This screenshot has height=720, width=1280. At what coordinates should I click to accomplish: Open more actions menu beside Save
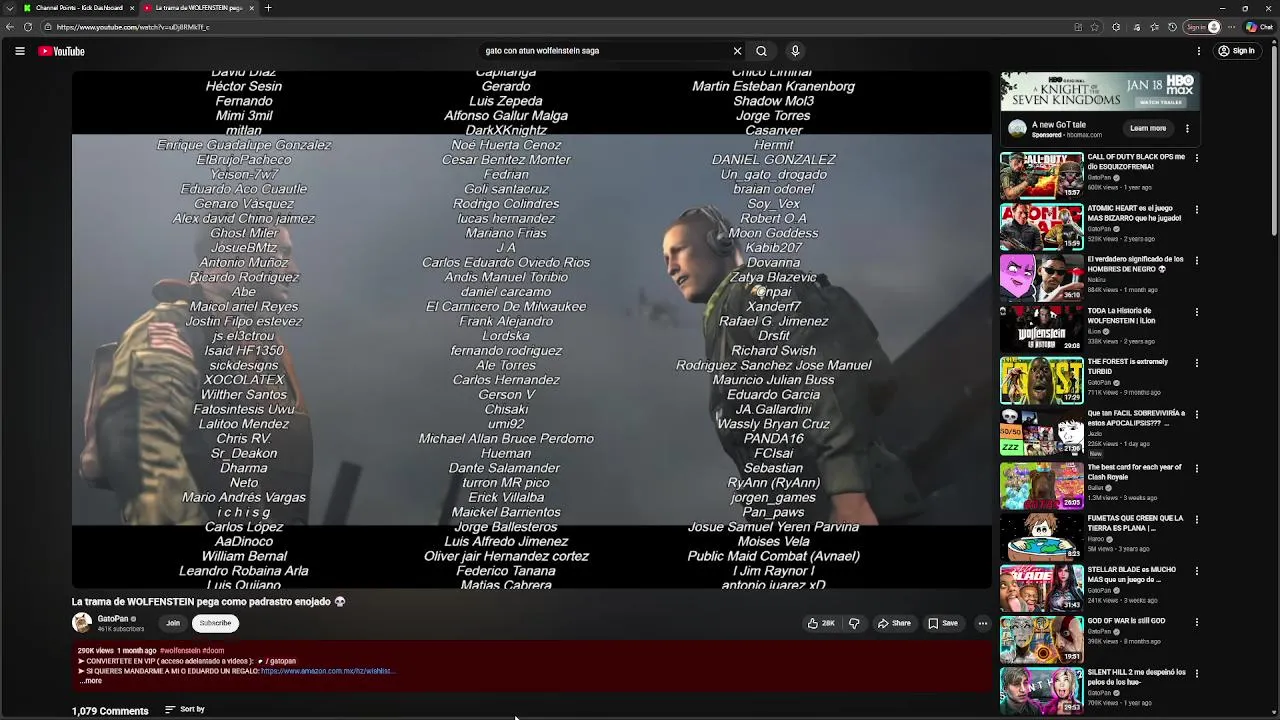pos(982,623)
